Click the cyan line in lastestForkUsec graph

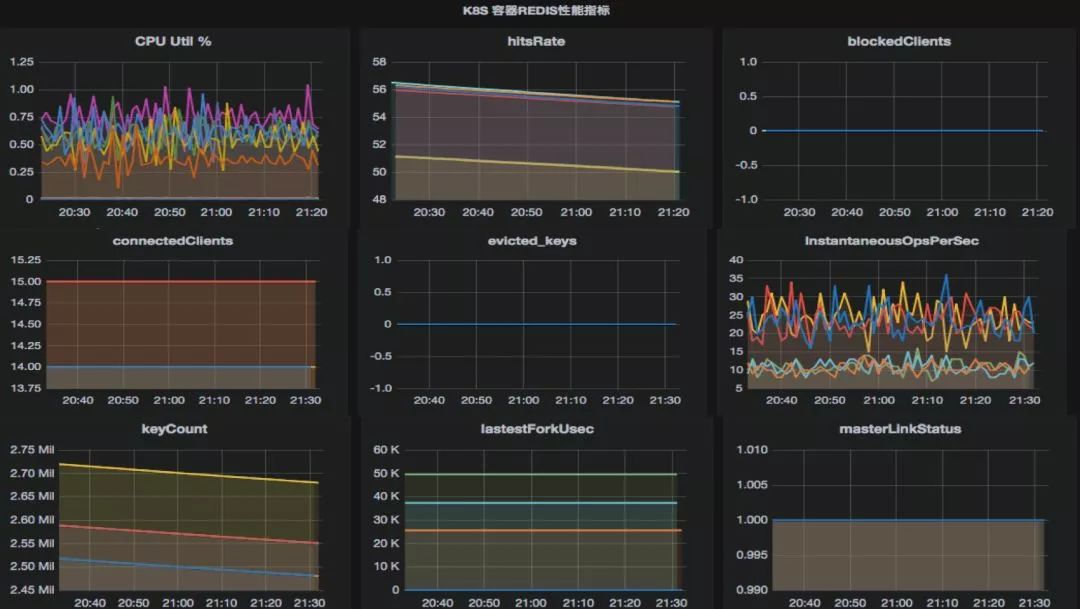(x=541, y=503)
